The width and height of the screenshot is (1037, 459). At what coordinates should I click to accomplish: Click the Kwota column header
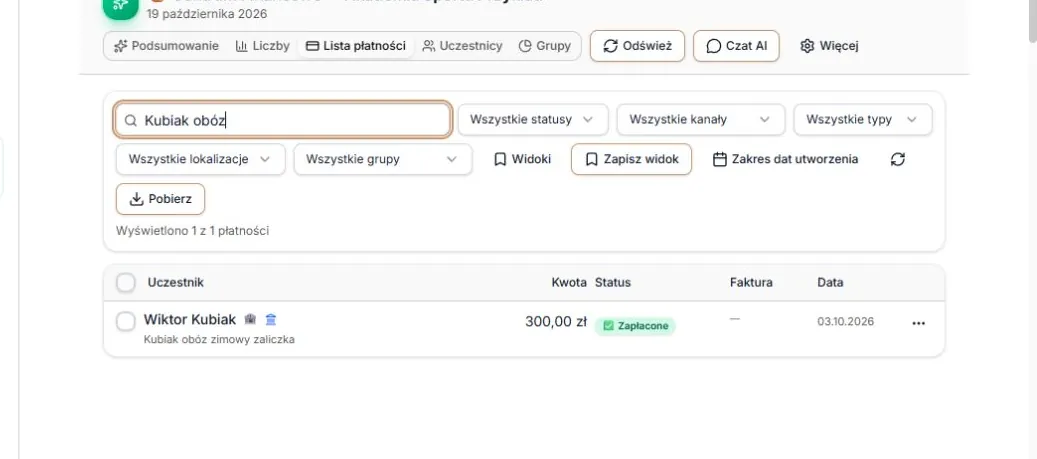coord(569,282)
